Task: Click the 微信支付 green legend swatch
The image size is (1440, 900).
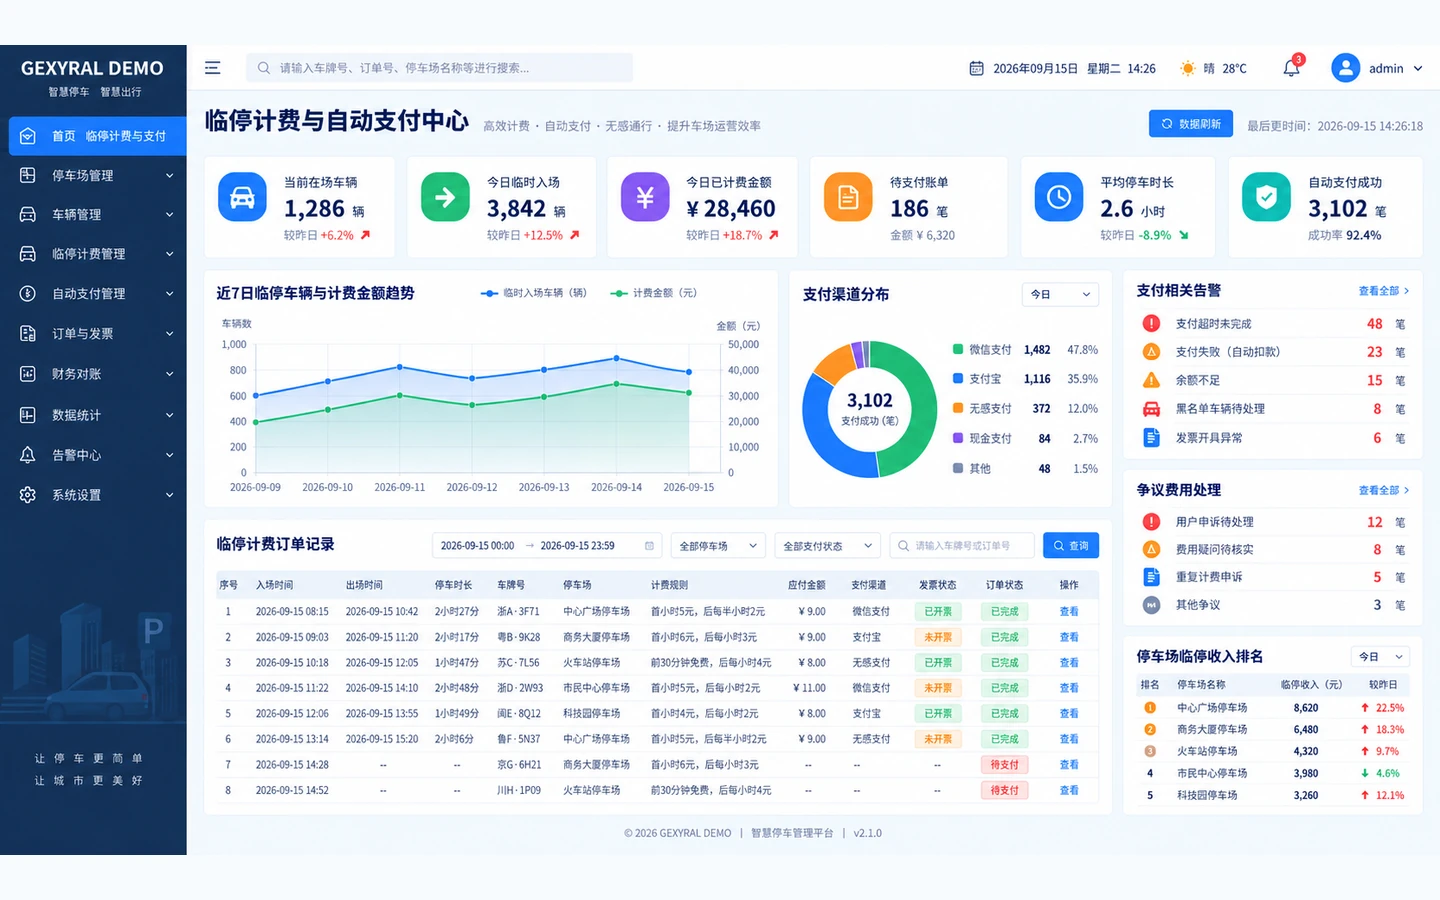Action: coord(958,349)
